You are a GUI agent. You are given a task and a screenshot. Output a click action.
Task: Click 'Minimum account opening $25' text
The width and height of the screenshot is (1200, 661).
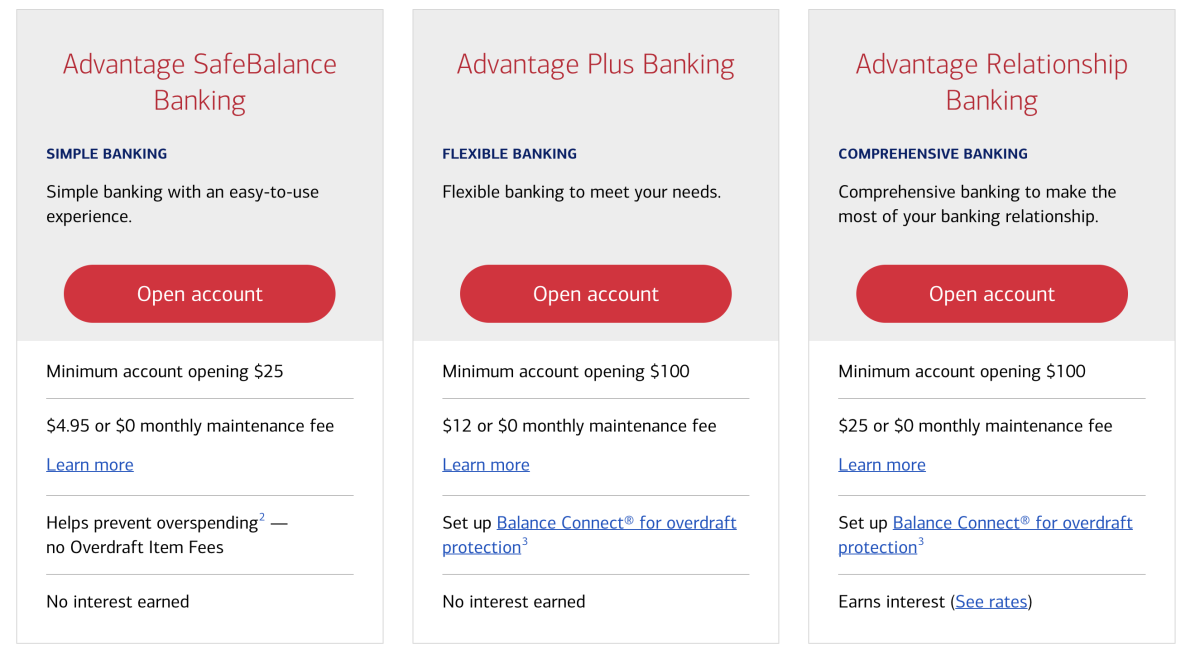point(165,372)
